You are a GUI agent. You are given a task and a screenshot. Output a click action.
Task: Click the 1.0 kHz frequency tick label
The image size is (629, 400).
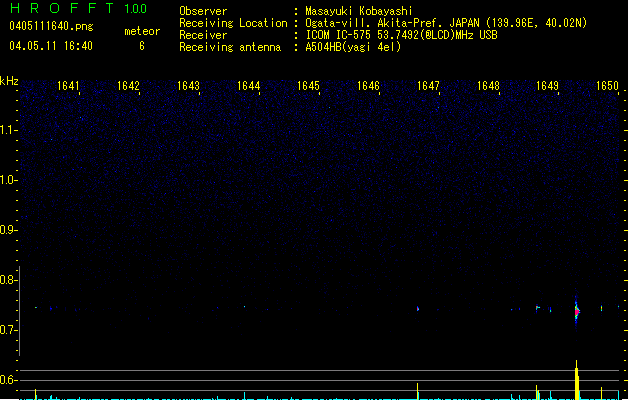click(7, 180)
